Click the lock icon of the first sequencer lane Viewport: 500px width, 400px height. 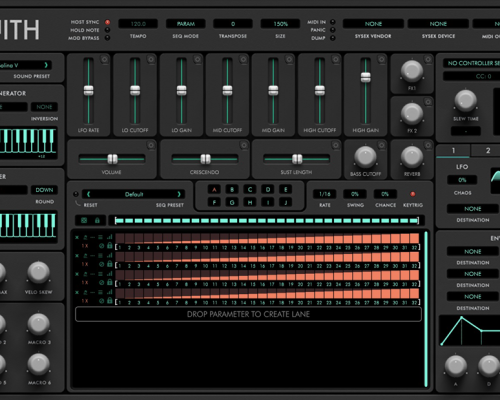point(110,246)
